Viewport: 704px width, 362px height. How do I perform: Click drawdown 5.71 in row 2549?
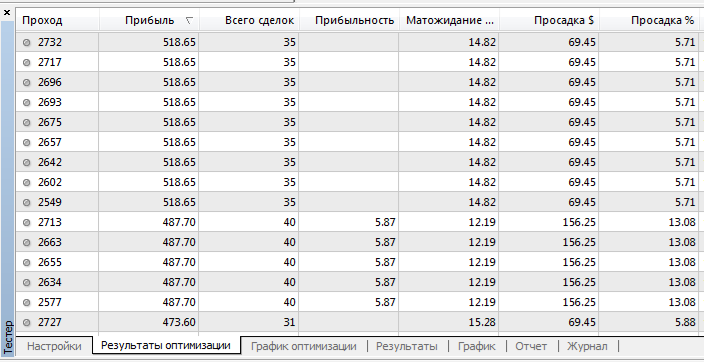tap(685, 202)
